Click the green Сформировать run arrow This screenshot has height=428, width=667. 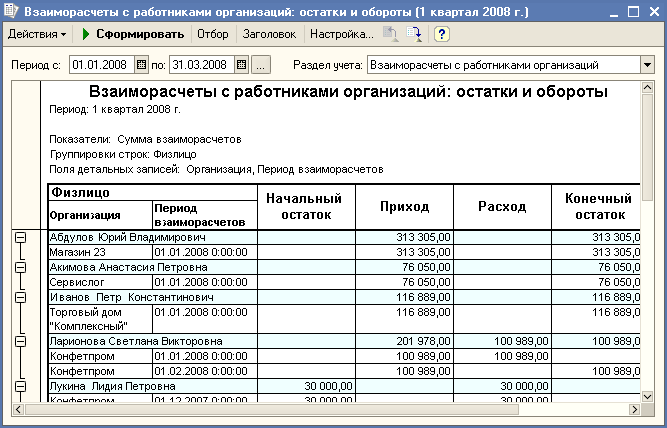click(x=87, y=34)
